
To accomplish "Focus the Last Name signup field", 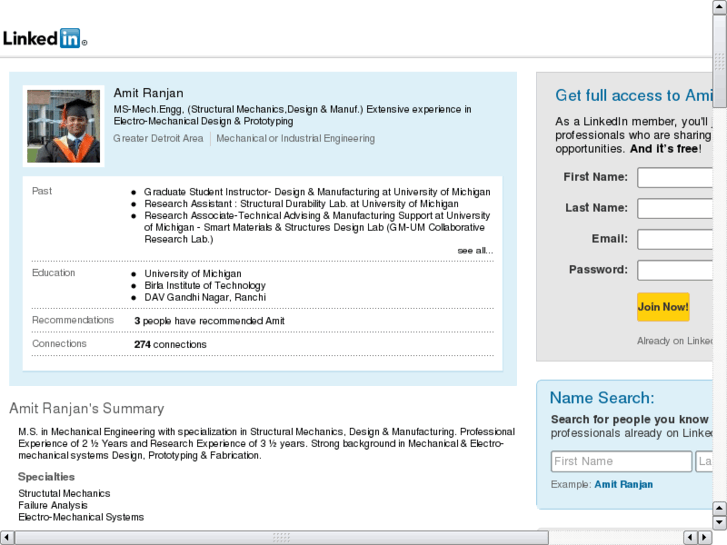I will 675,208.
